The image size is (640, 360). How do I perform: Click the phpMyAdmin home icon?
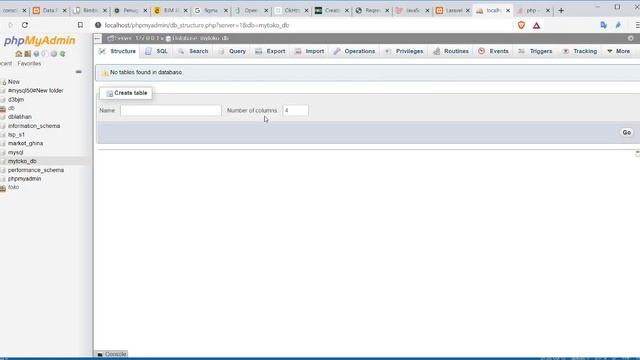click(x=18, y=54)
